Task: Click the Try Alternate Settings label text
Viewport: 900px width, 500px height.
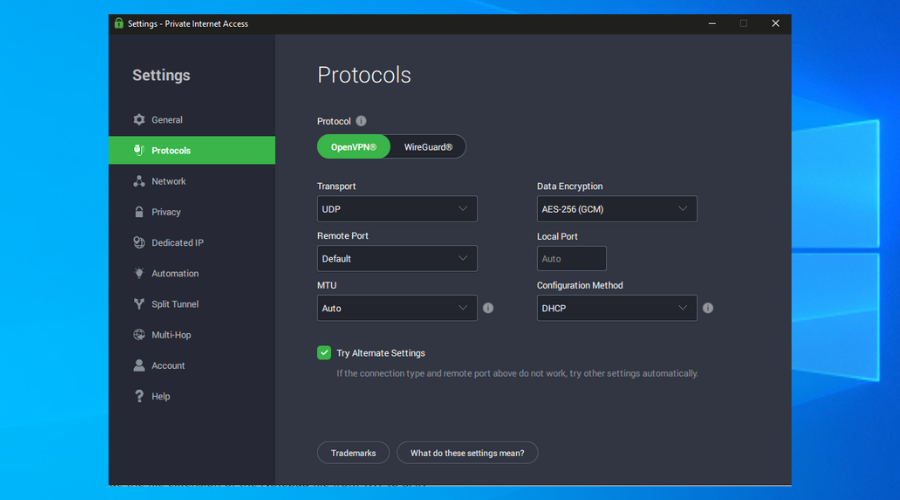Action: tap(381, 353)
